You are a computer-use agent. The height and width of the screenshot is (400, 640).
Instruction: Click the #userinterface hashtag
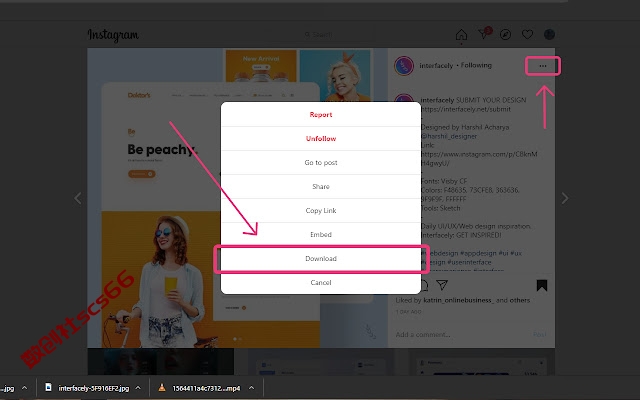[x=469, y=262]
